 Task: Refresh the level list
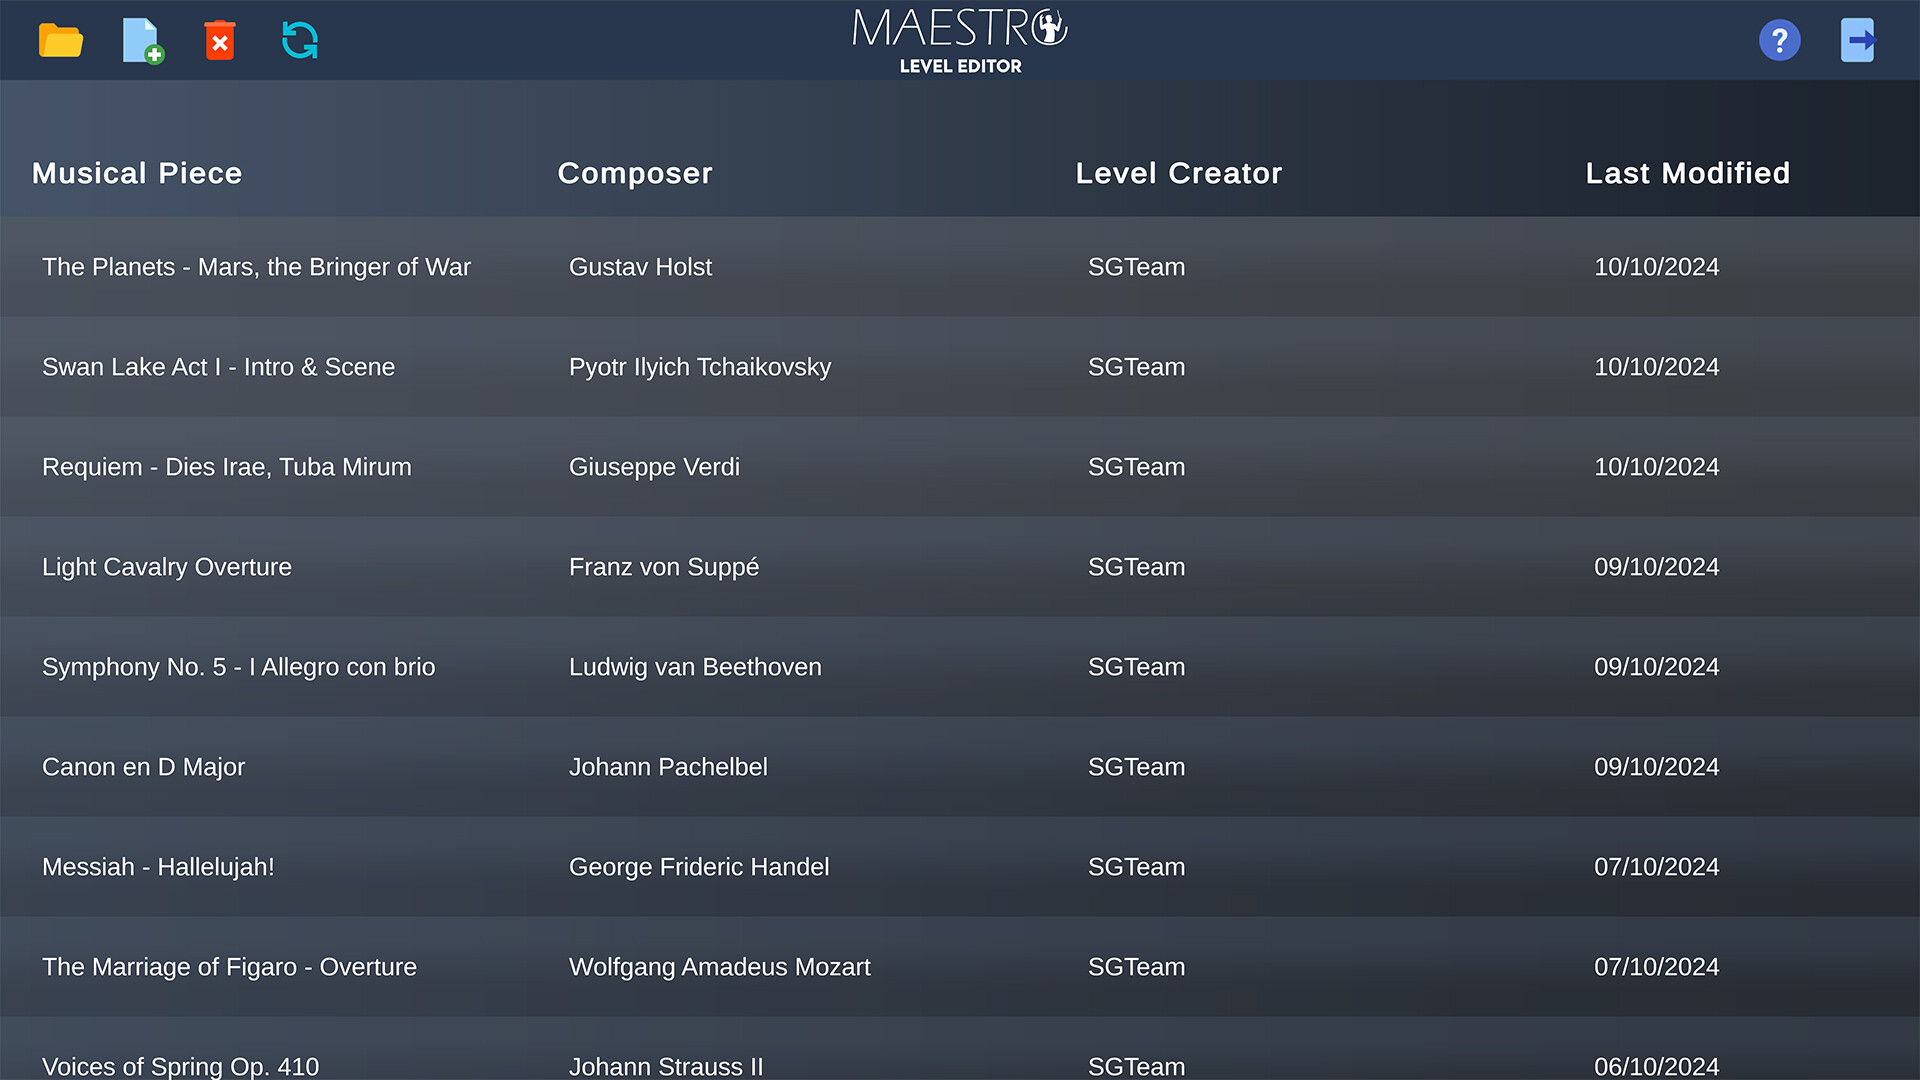tap(300, 41)
